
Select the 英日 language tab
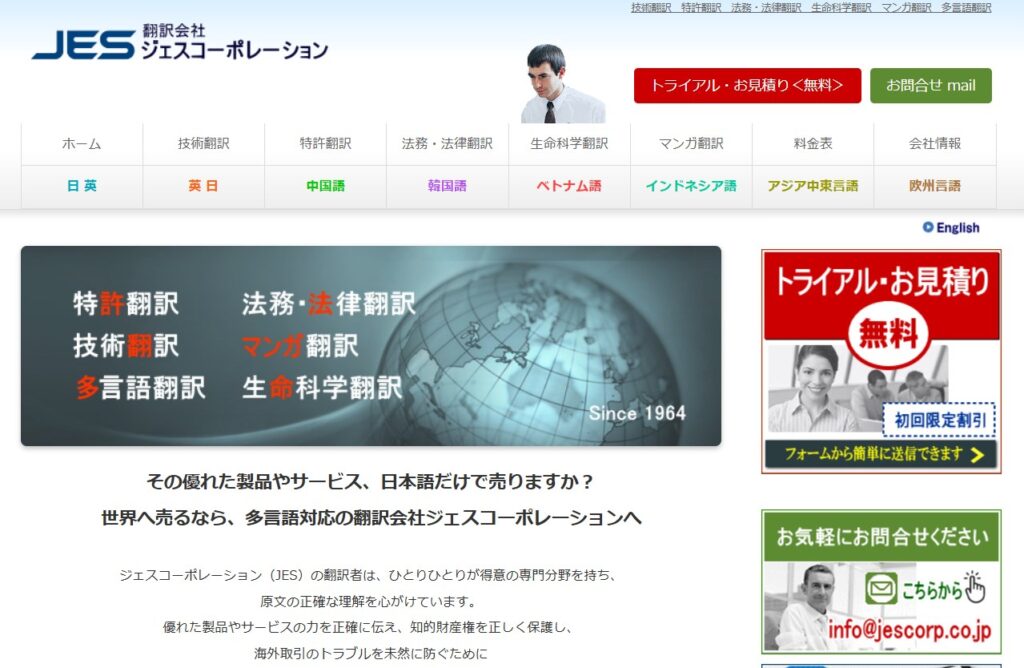204,186
